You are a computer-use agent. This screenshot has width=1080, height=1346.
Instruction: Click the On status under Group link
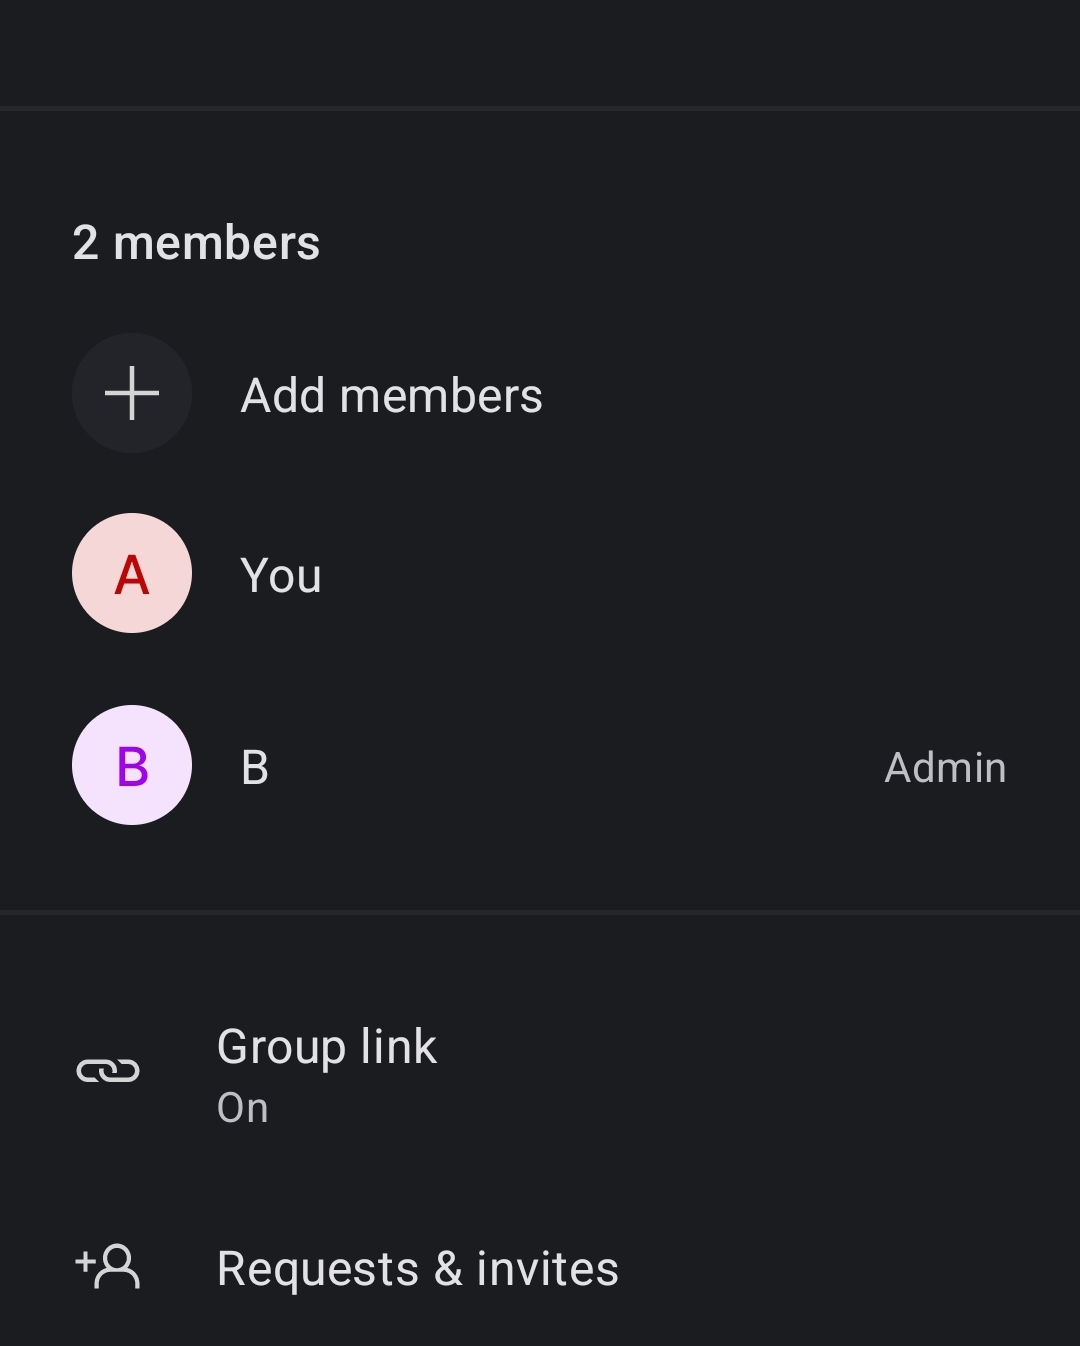coord(243,1108)
